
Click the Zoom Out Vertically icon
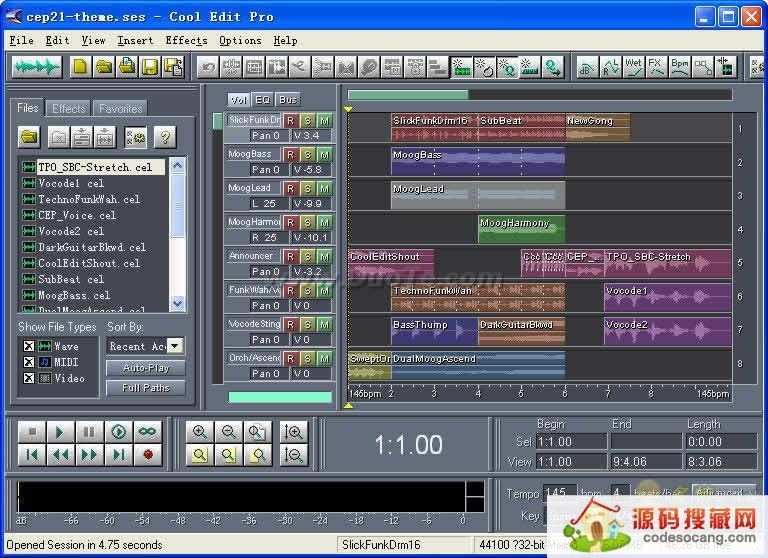pyautogui.click(x=294, y=455)
